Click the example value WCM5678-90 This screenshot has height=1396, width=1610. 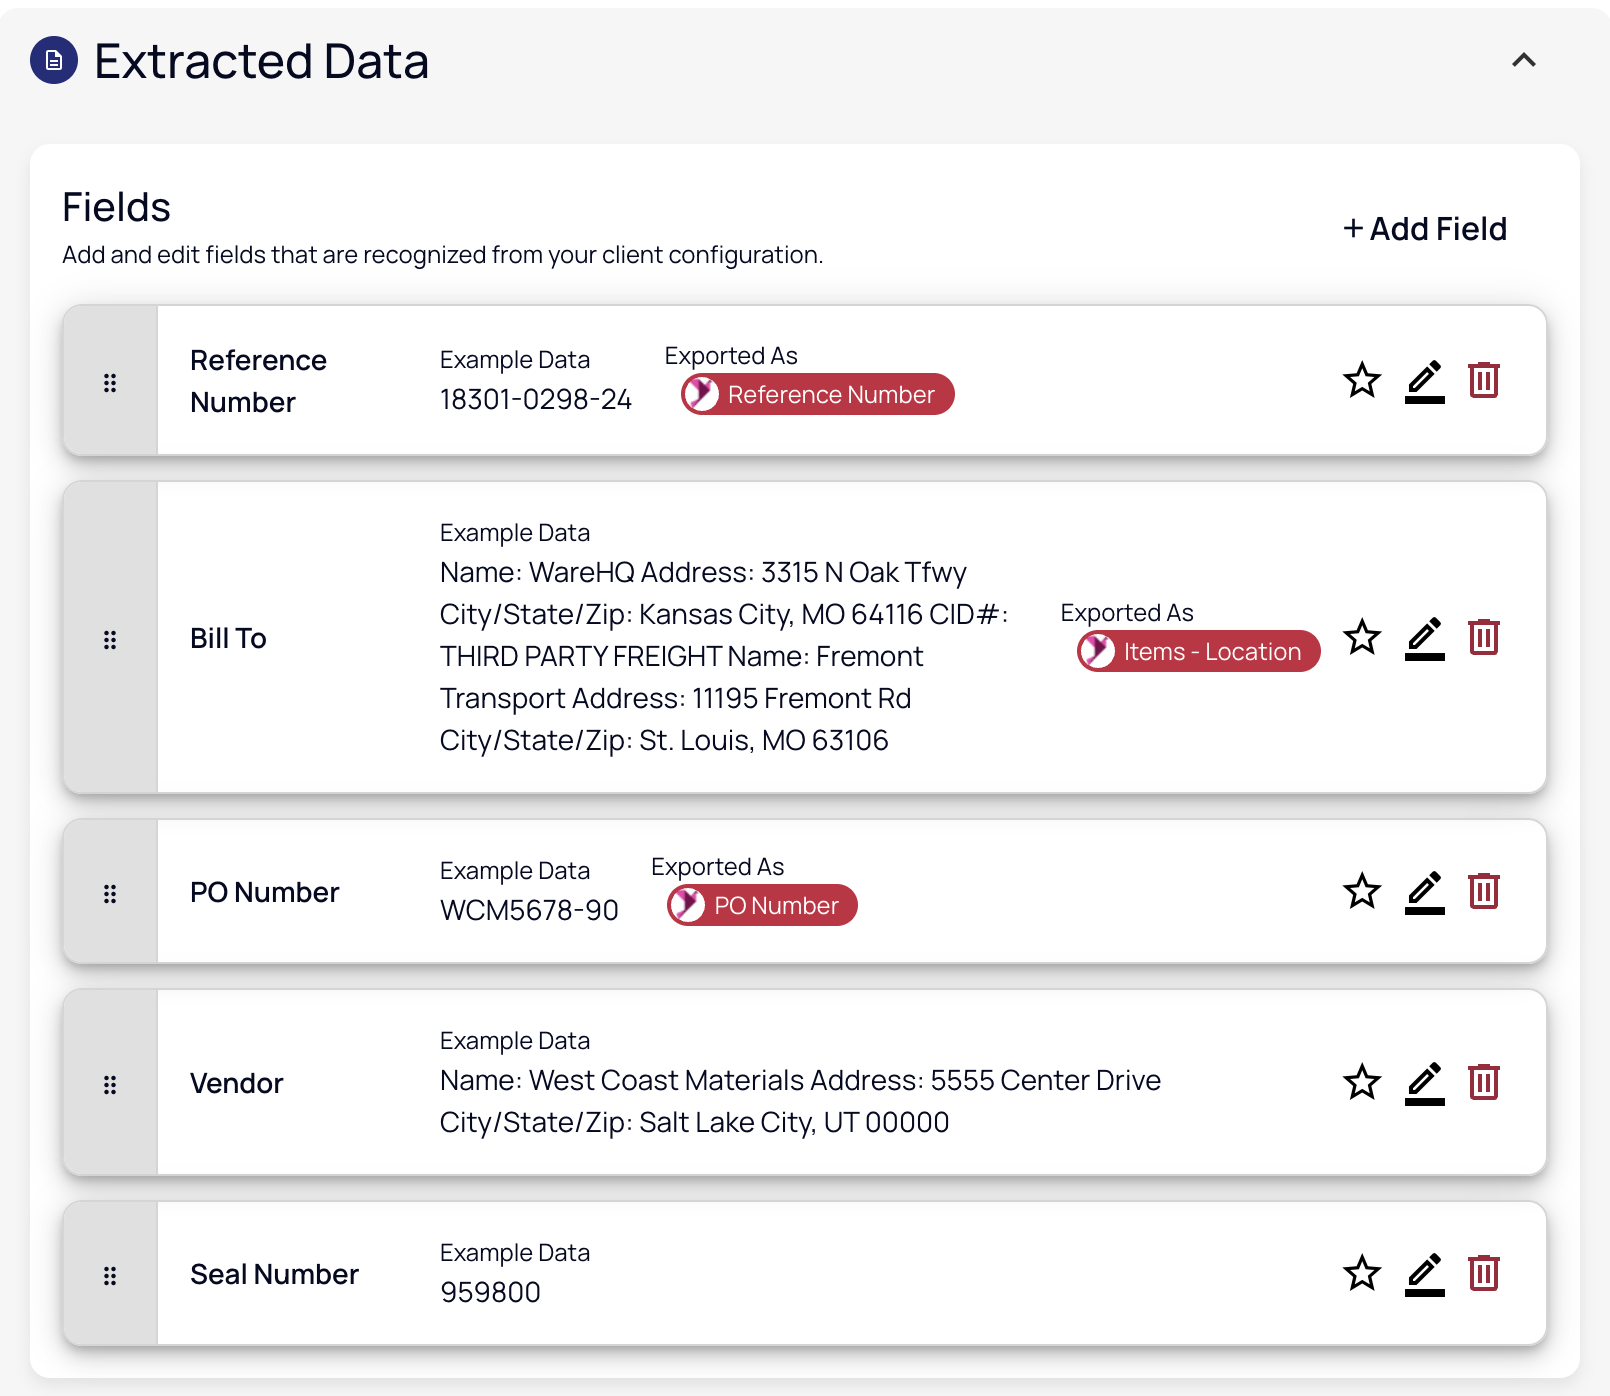(x=529, y=910)
